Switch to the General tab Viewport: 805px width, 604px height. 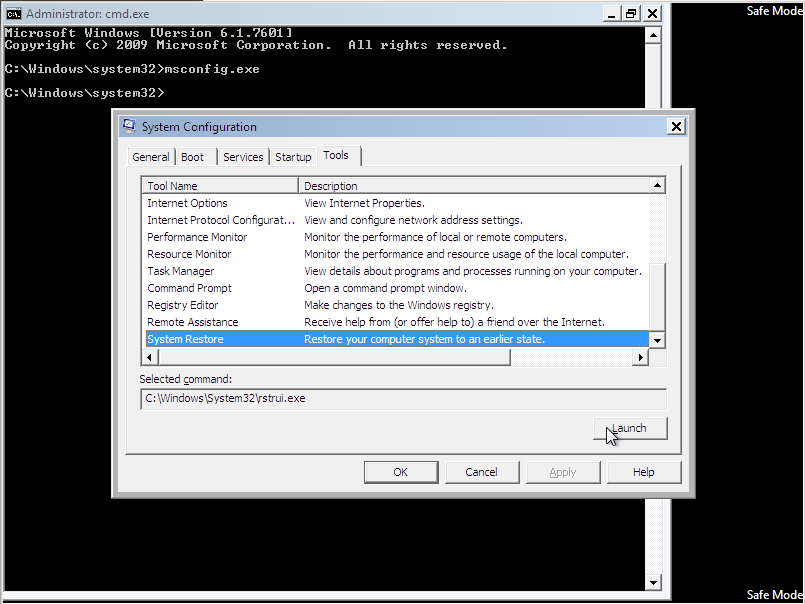(x=151, y=157)
